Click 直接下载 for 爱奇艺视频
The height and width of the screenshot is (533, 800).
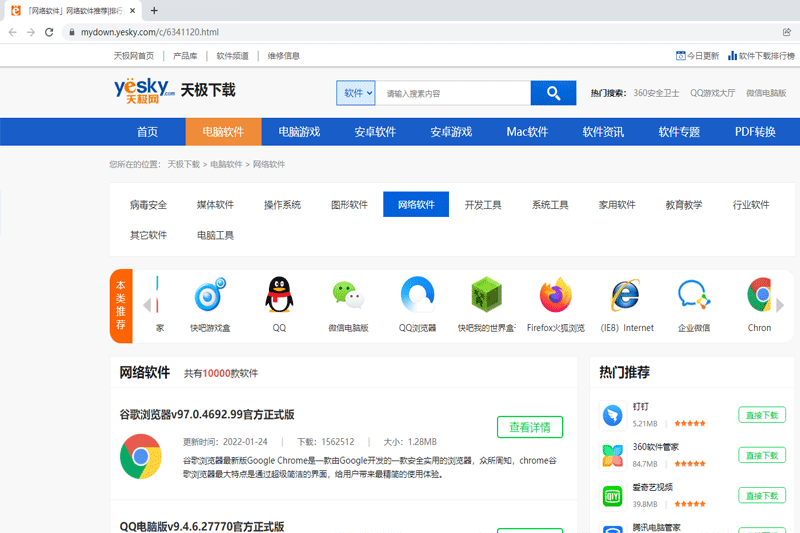point(762,495)
